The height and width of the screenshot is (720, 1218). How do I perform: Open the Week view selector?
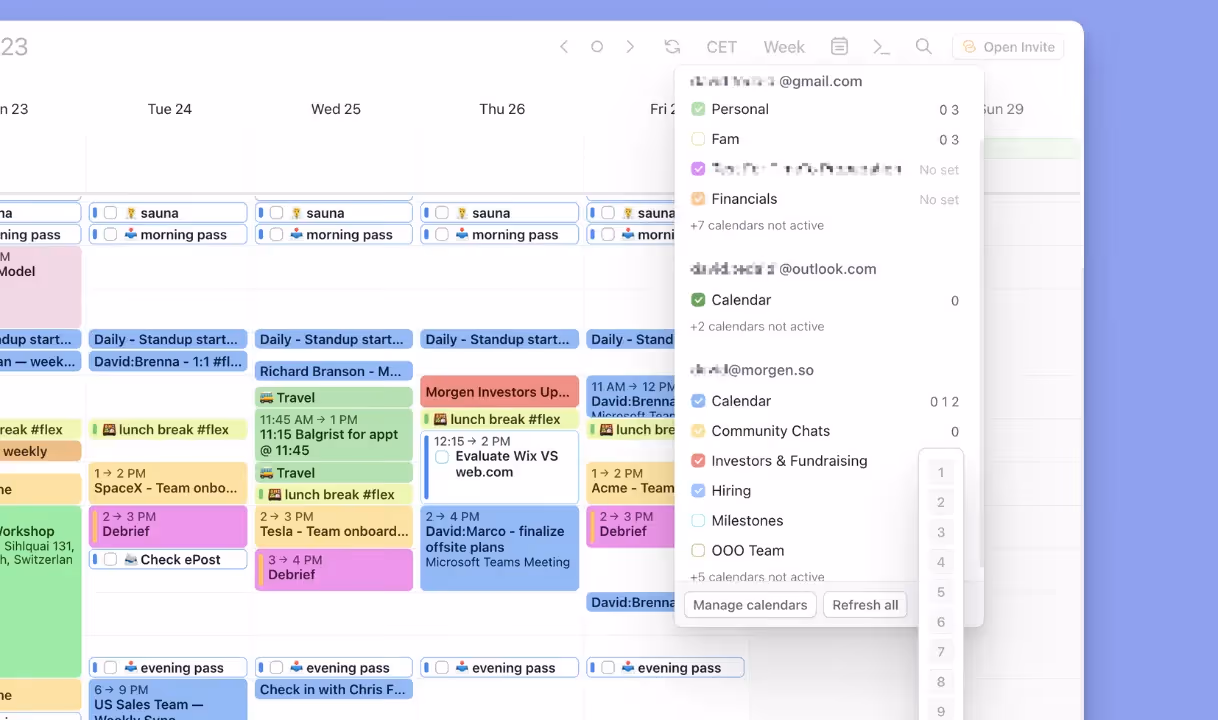click(784, 47)
